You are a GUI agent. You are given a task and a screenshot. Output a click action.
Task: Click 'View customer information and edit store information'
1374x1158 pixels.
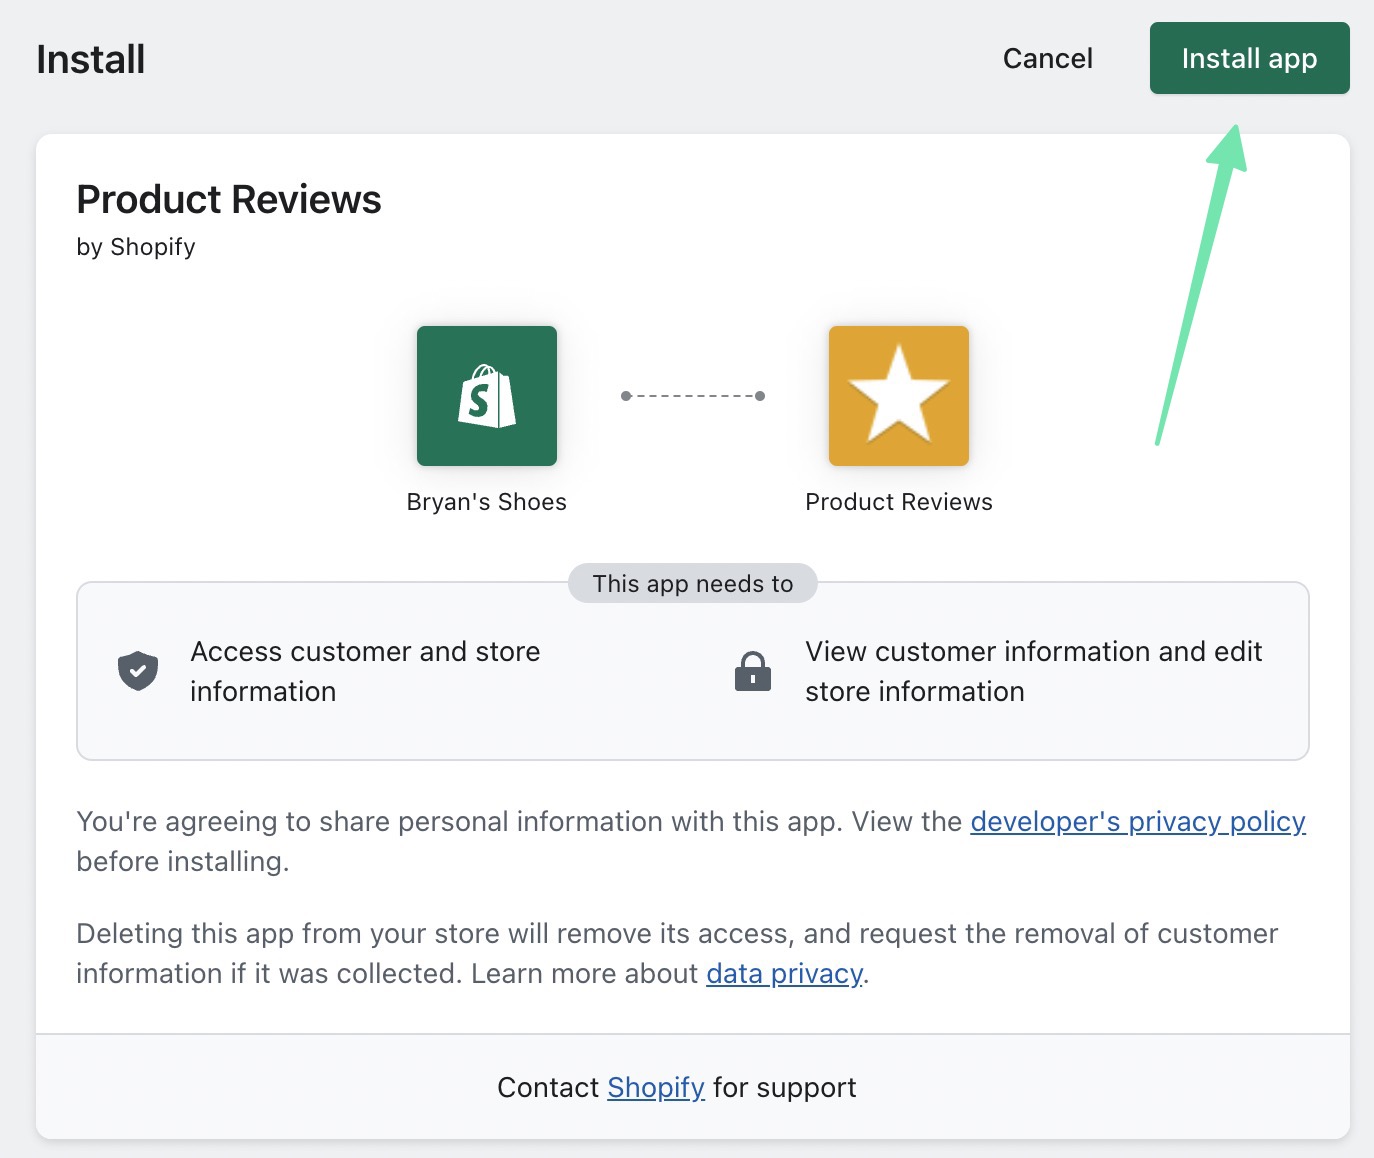(x=1034, y=671)
